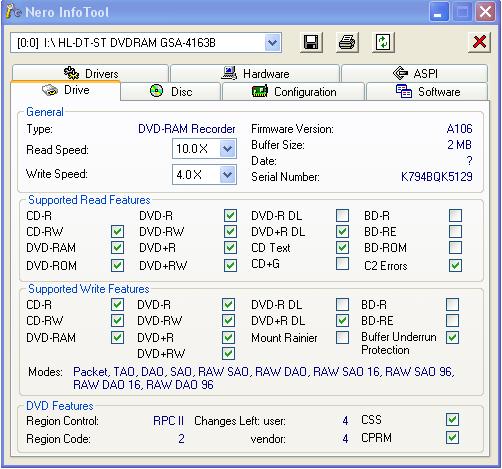Image resolution: width=502 pixels, height=469 pixels.
Task: Expand the Read Speed dropdown
Action: pos(228,149)
